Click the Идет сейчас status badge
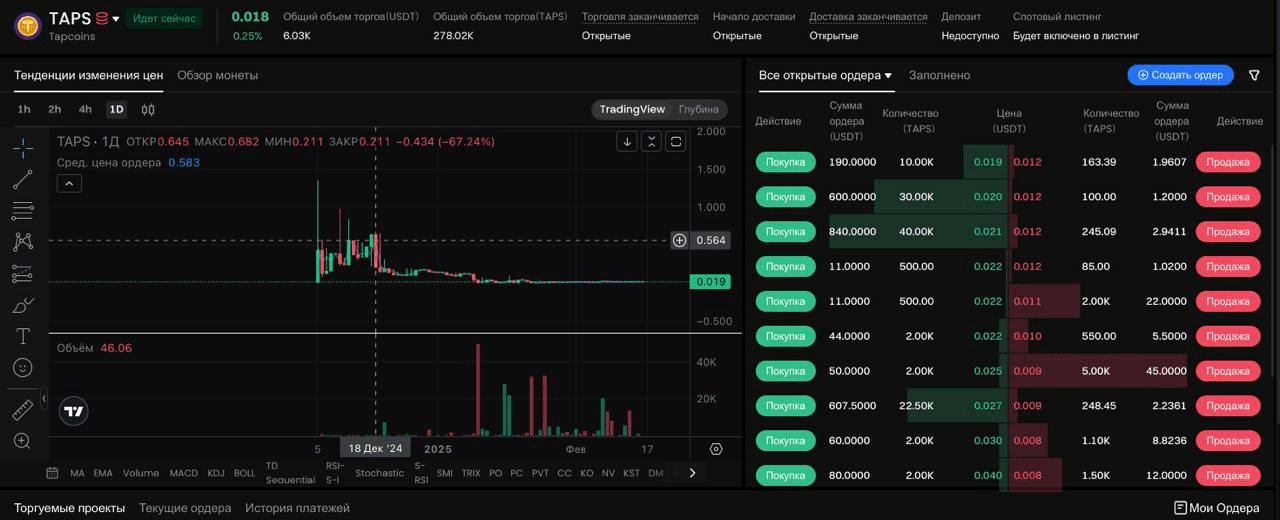Image resolution: width=1280 pixels, height=520 pixels. tap(164, 18)
